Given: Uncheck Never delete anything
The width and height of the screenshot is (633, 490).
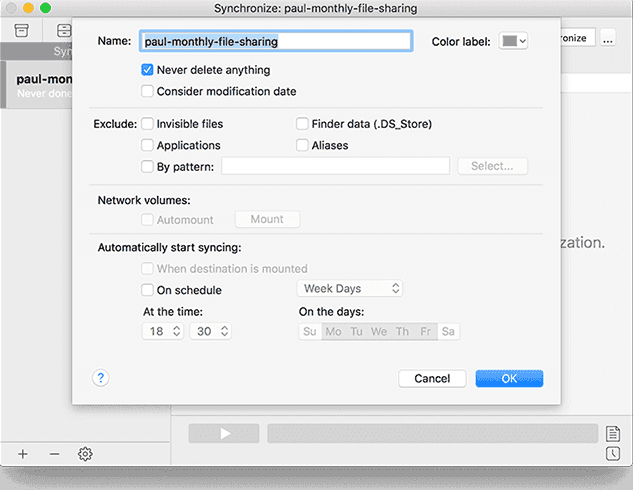Looking at the screenshot, I should point(148,70).
